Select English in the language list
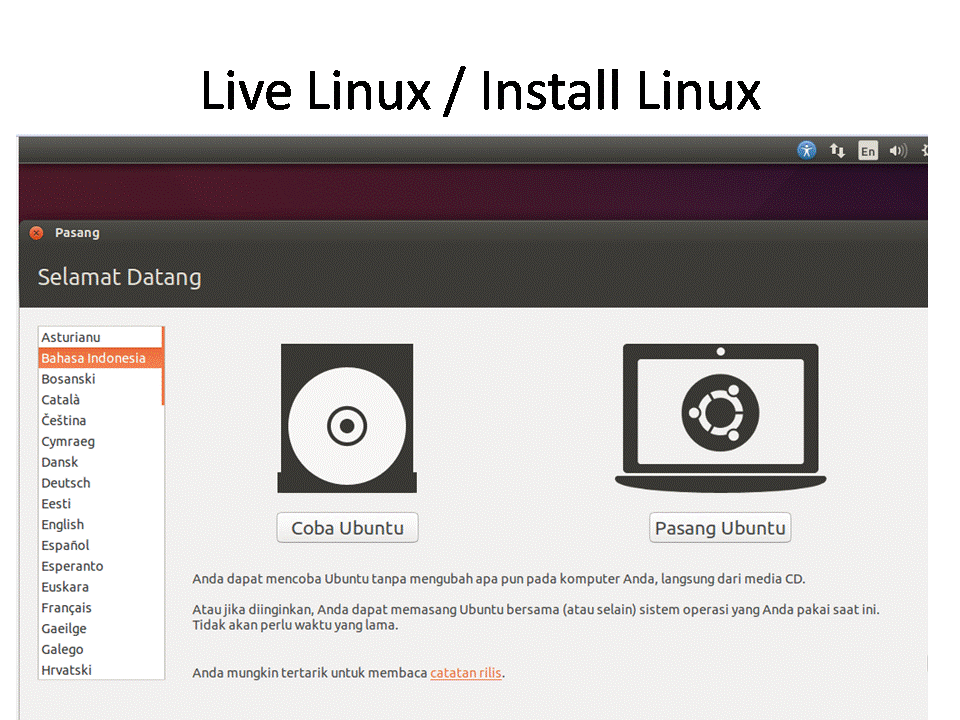Image resolution: width=960 pixels, height=720 pixels. [101, 525]
